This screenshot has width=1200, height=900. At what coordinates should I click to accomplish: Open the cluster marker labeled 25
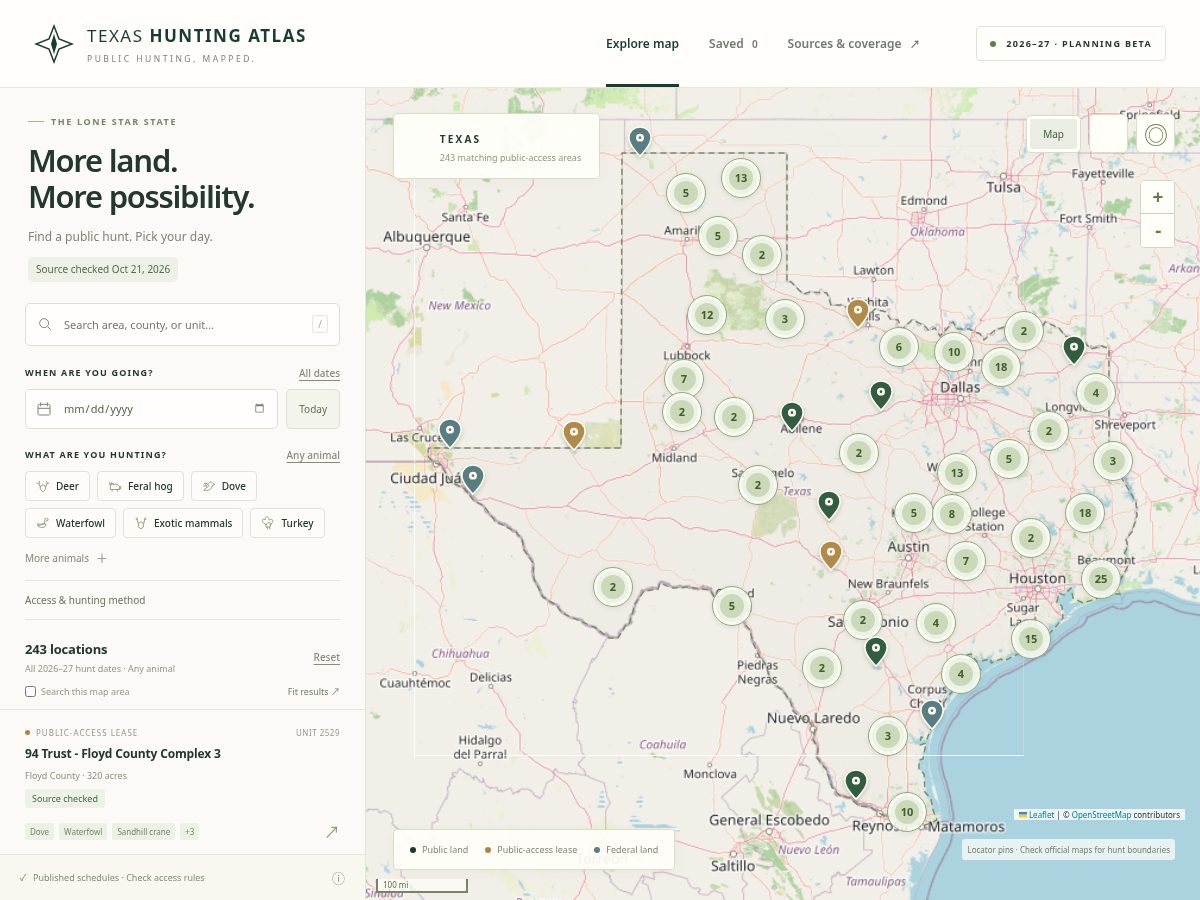(1101, 578)
